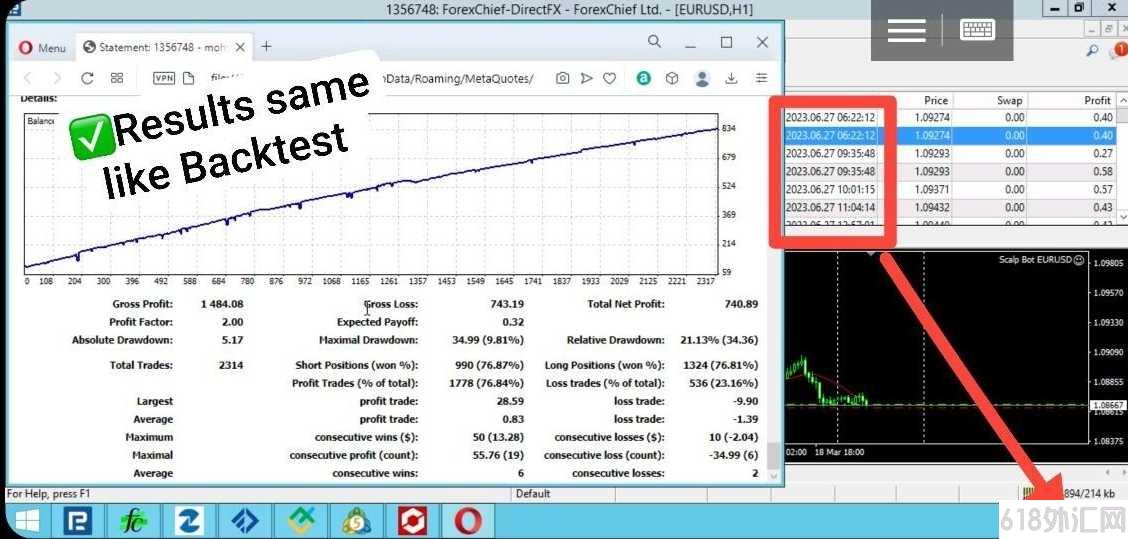The width and height of the screenshot is (1128, 539).
Task: Open the blue P-logo taskbar app
Action: pyautogui.click(x=78, y=521)
